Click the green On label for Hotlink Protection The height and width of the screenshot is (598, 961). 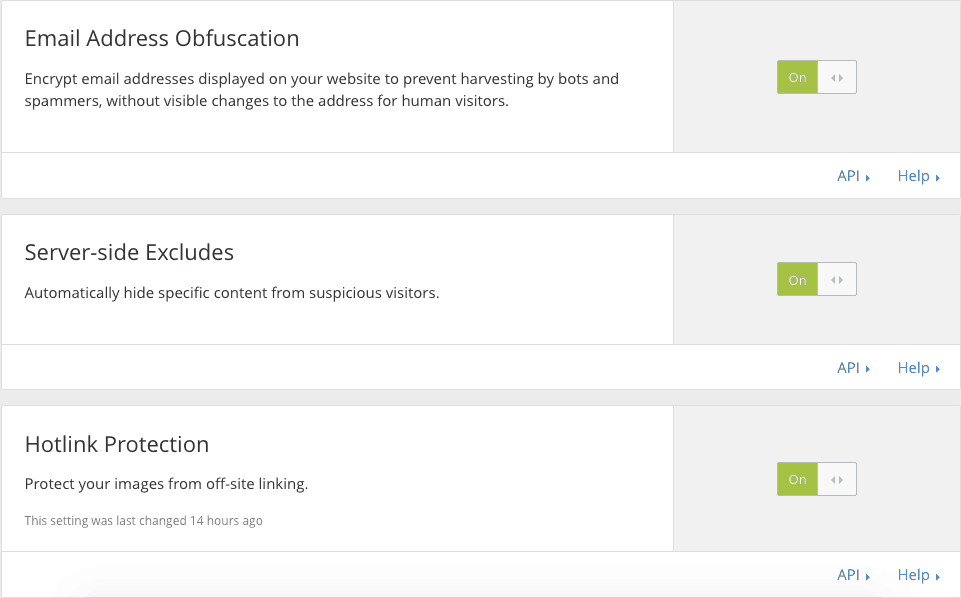click(797, 479)
